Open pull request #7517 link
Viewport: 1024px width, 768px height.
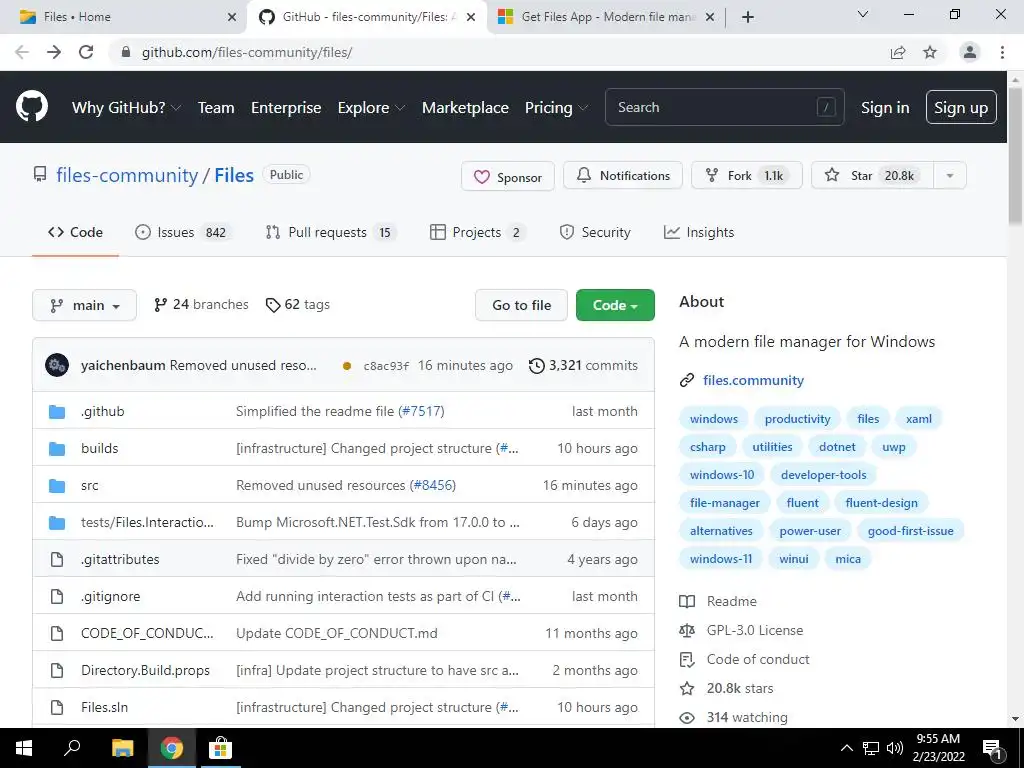pyautogui.click(x=421, y=411)
